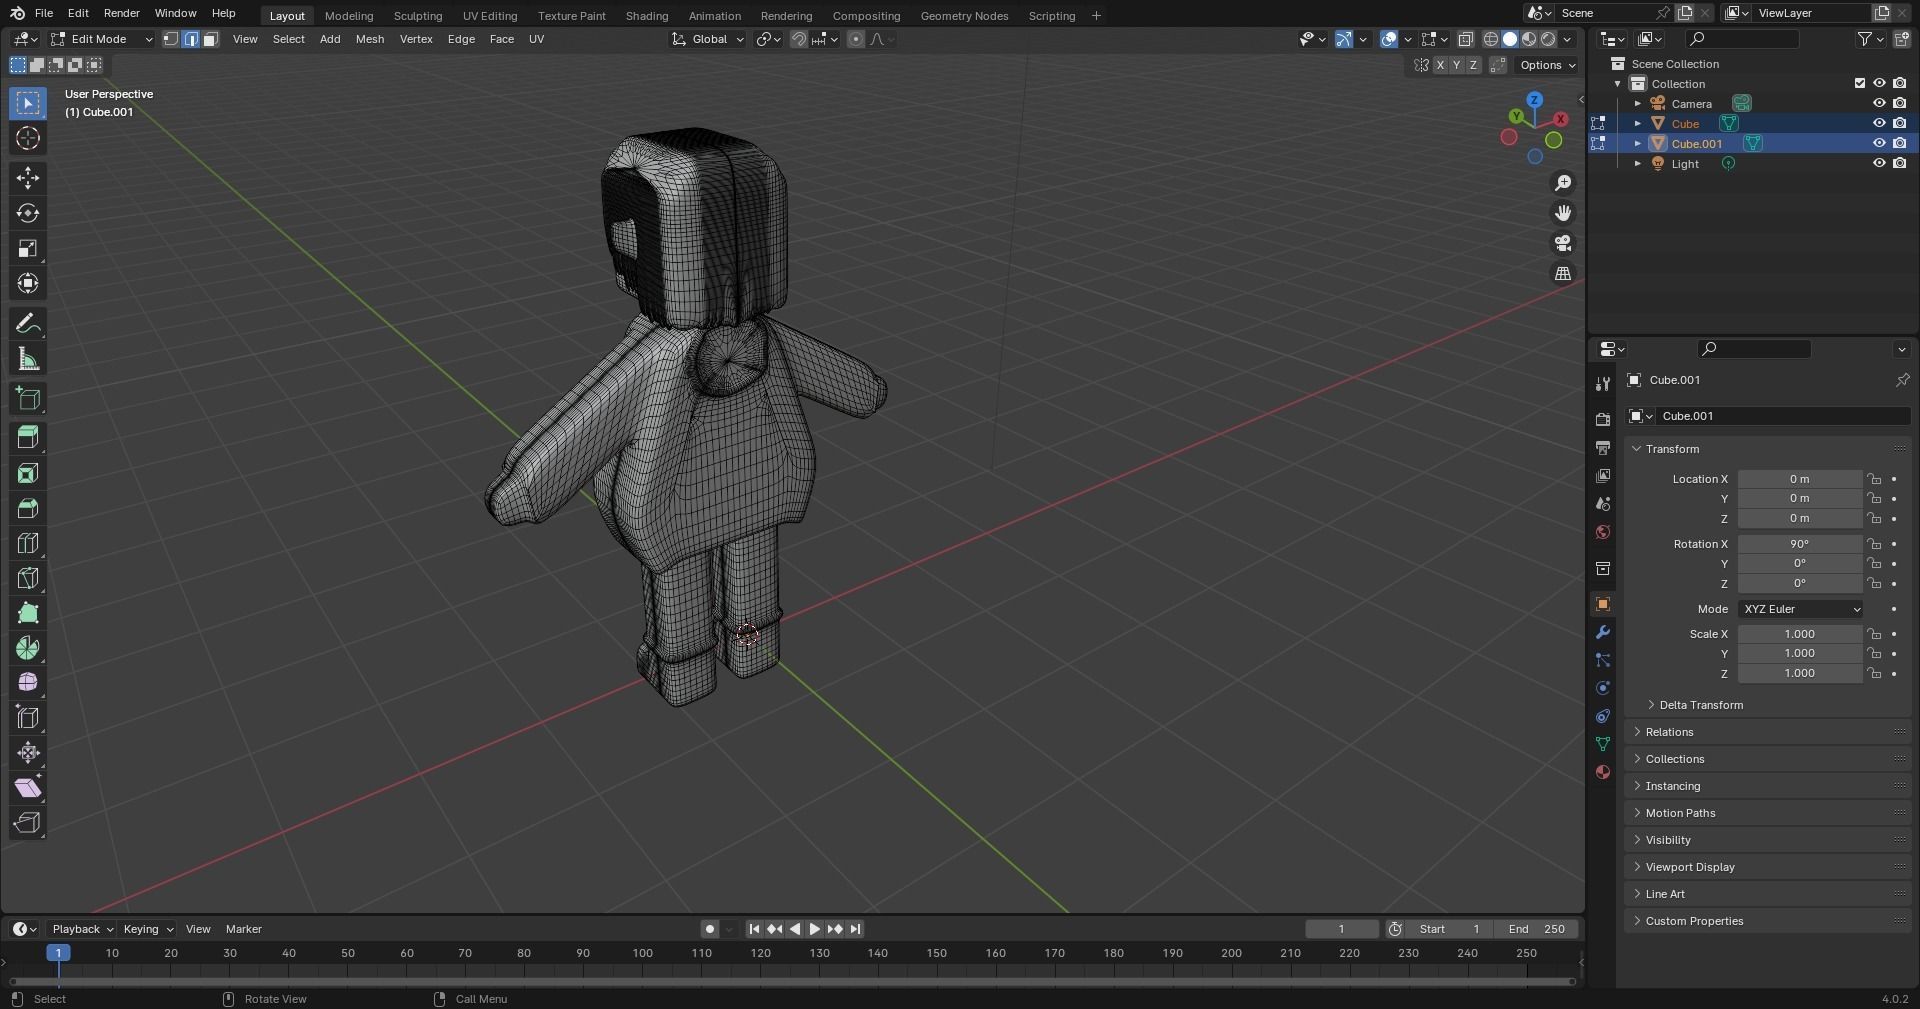This screenshot has width=1920, height=1009.
Task: Open the Vertex menu
Action: (x=416, y=39)
